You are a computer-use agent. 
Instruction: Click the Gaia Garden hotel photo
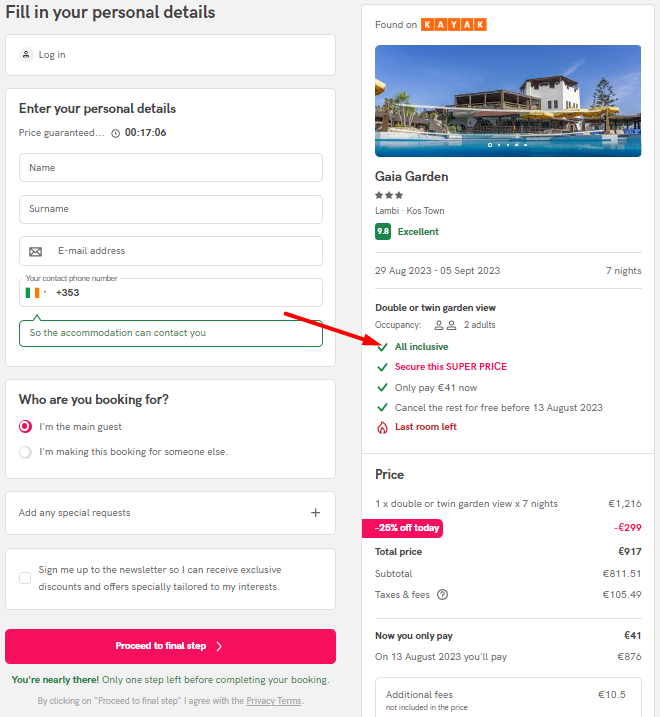pos(508,101)
